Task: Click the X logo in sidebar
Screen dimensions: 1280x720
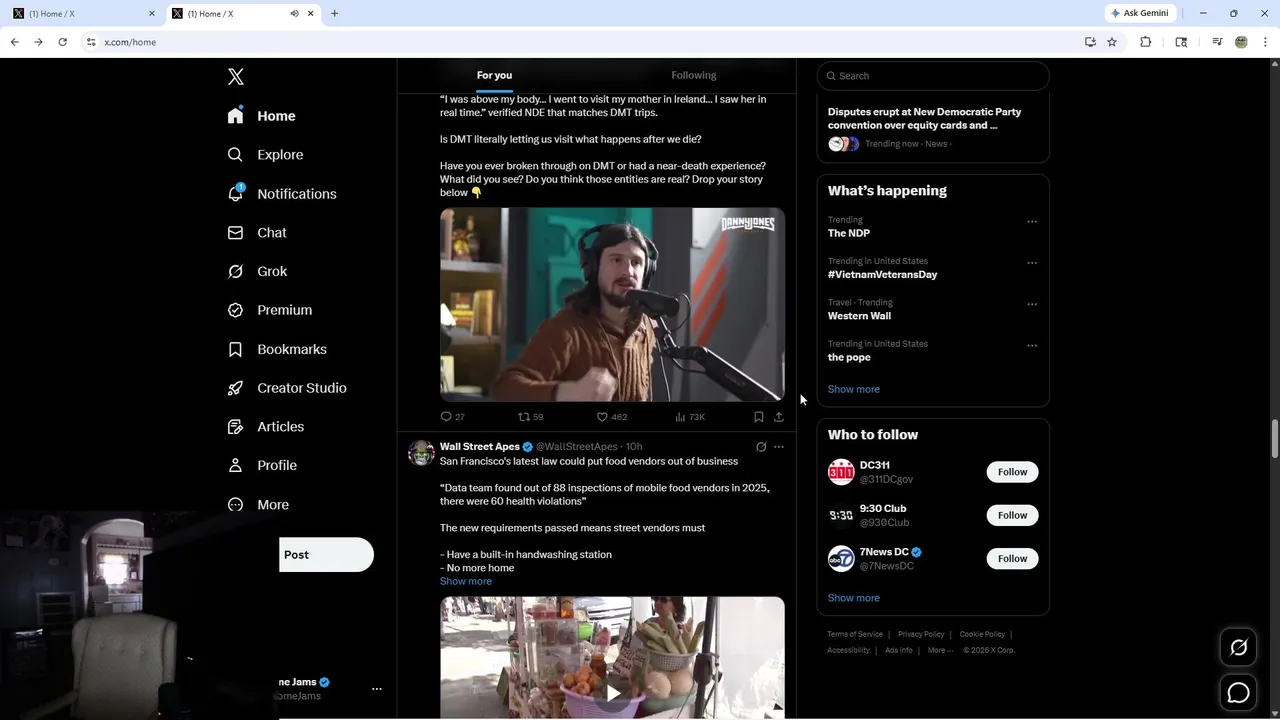Action: coord(236,76)
